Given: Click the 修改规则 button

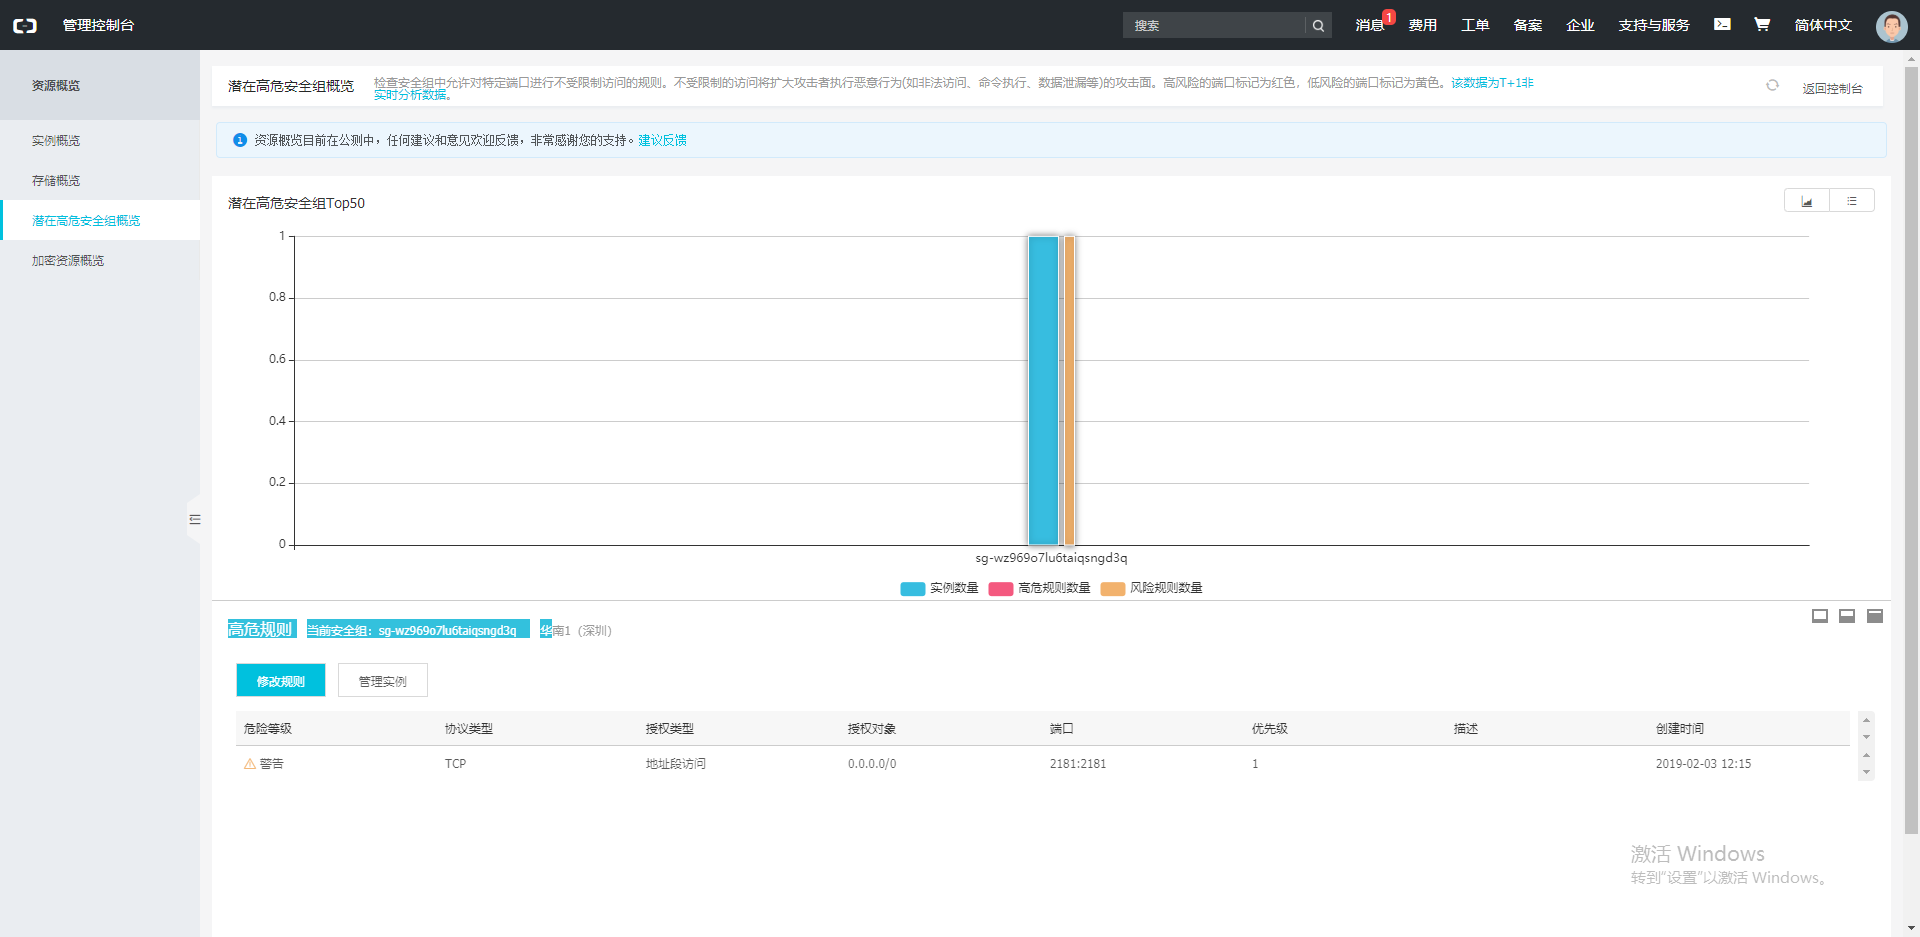Looking at the screenshot, I should pyautogui.click(x=281, y=680).
